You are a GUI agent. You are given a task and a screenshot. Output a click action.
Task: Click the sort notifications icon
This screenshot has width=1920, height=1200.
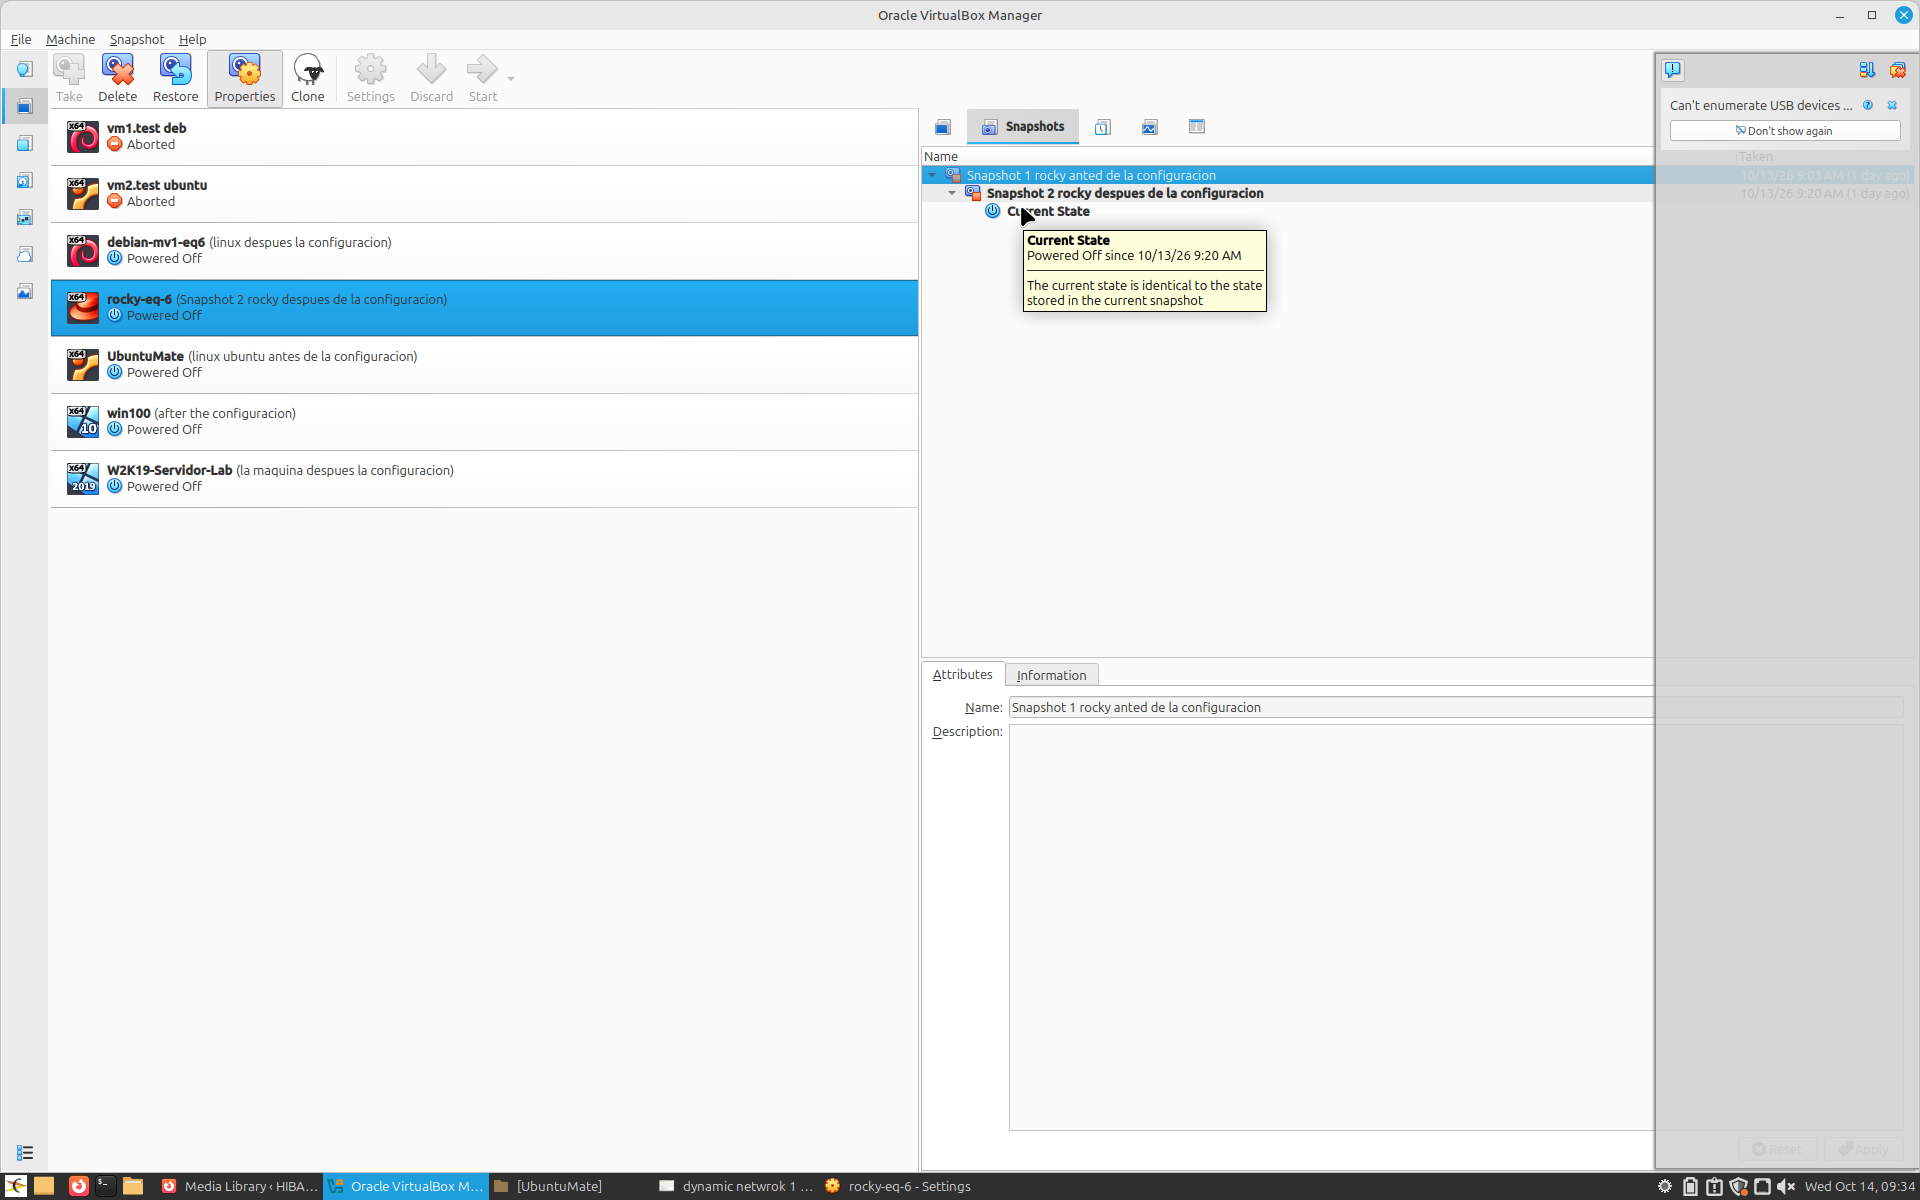[1867, 70]
